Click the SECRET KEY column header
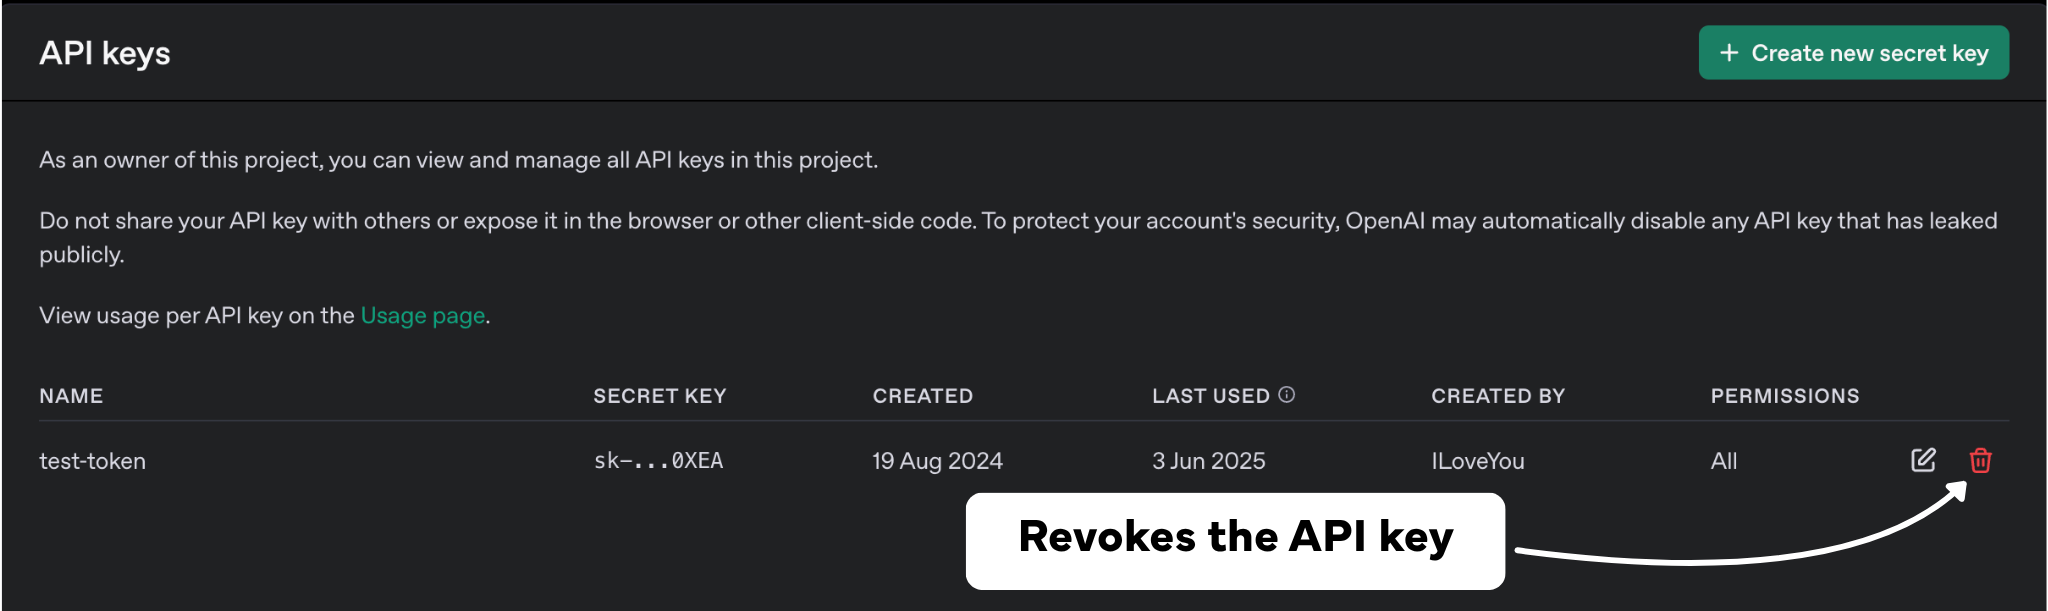The width and height of the screenshot is (2048, 611). [660, 396]
